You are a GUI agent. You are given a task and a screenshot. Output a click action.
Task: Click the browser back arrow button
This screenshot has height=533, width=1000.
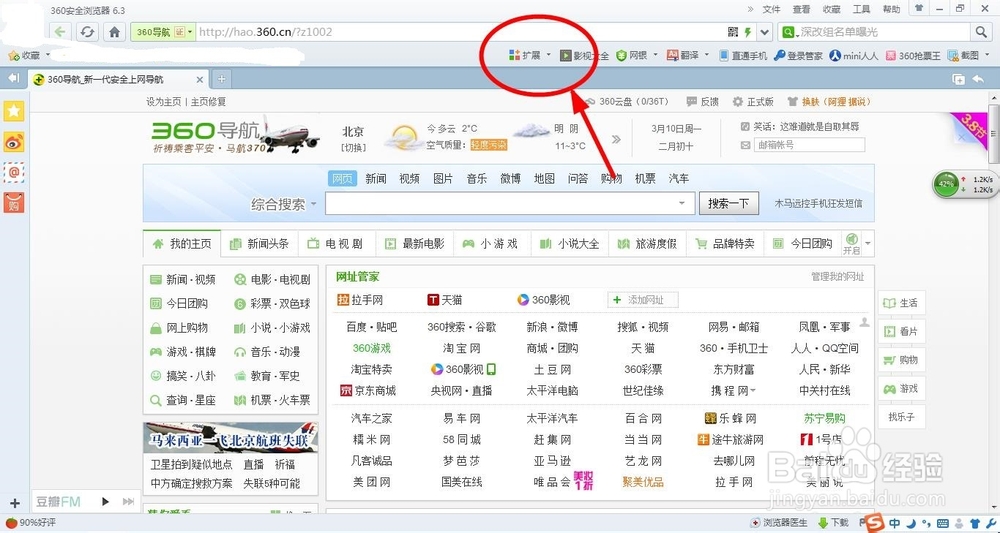(61, 32)
